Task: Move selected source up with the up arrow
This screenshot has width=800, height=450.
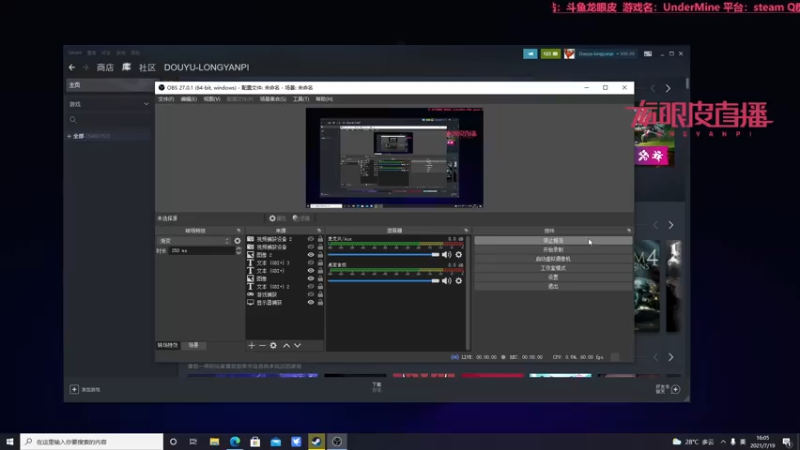Action: tap(286, 345)
